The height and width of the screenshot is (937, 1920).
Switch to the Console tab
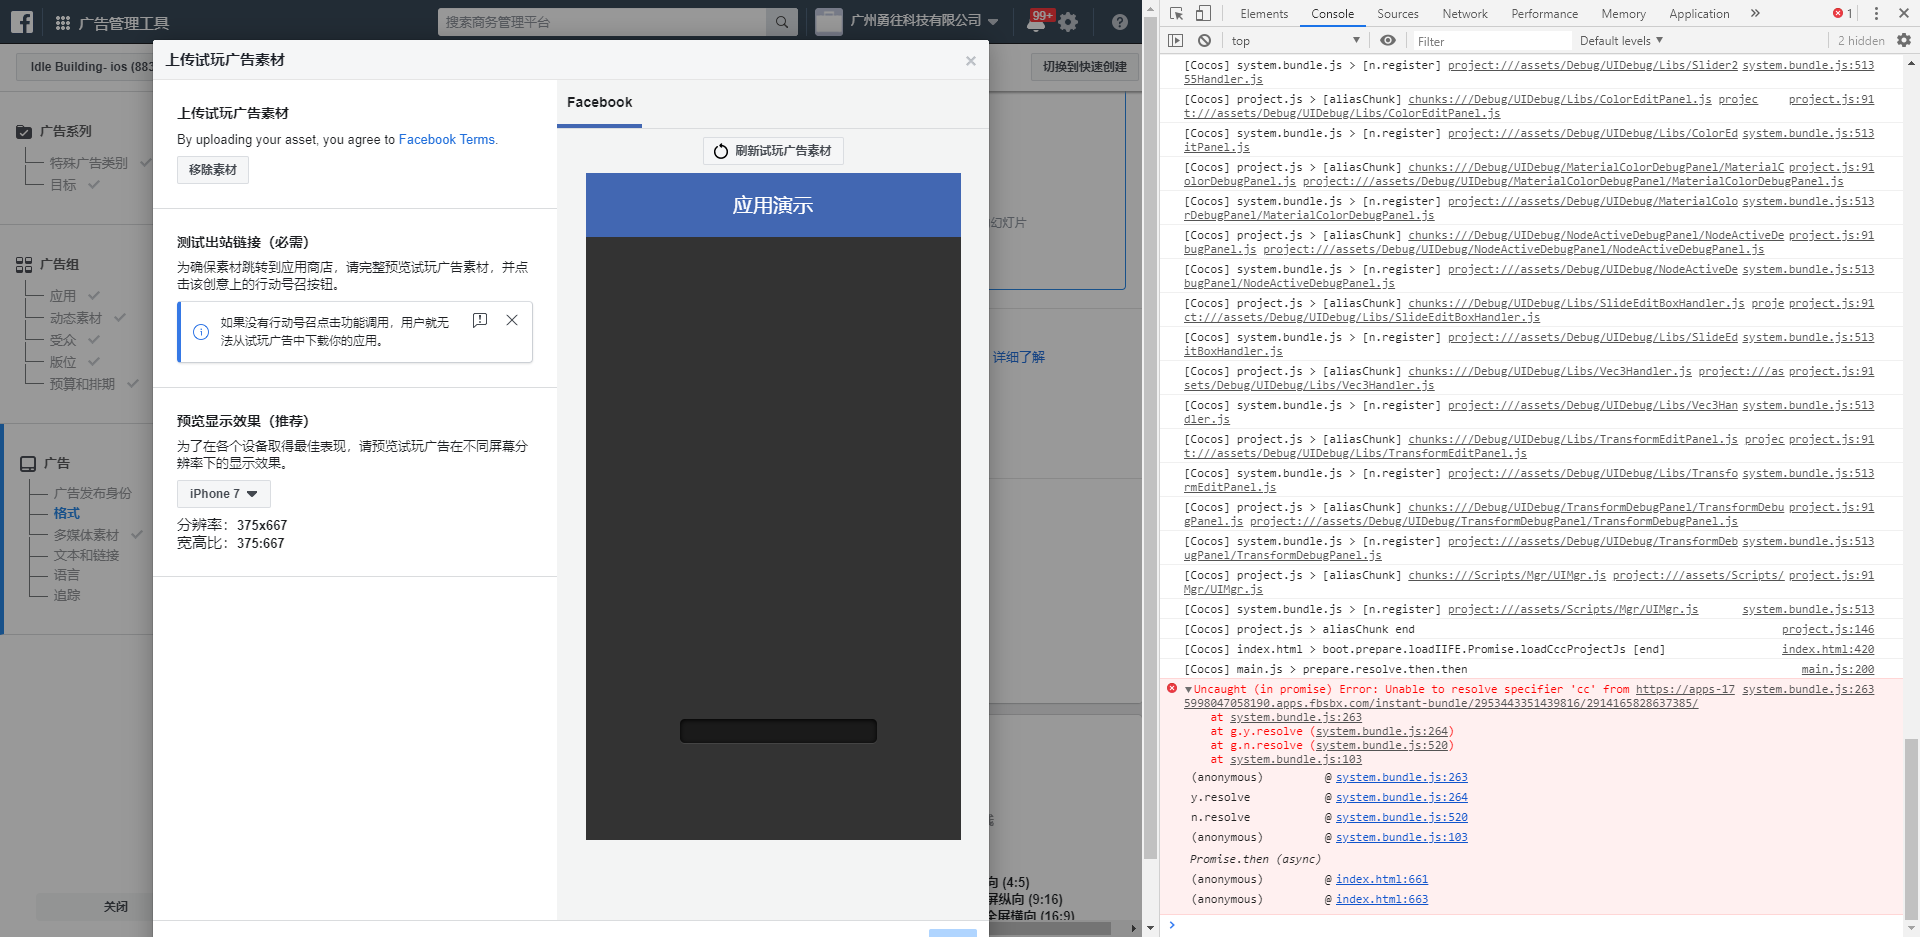(x=1333, y=13)
